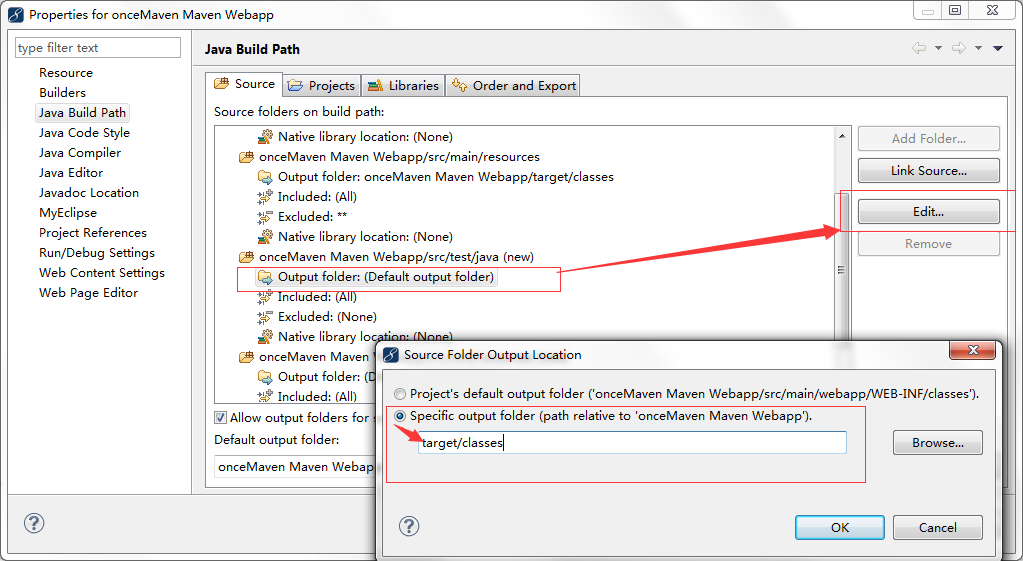
Task: Click the forward navigation arrow icon
Action: pyautogui.click(x=959, y=49)
